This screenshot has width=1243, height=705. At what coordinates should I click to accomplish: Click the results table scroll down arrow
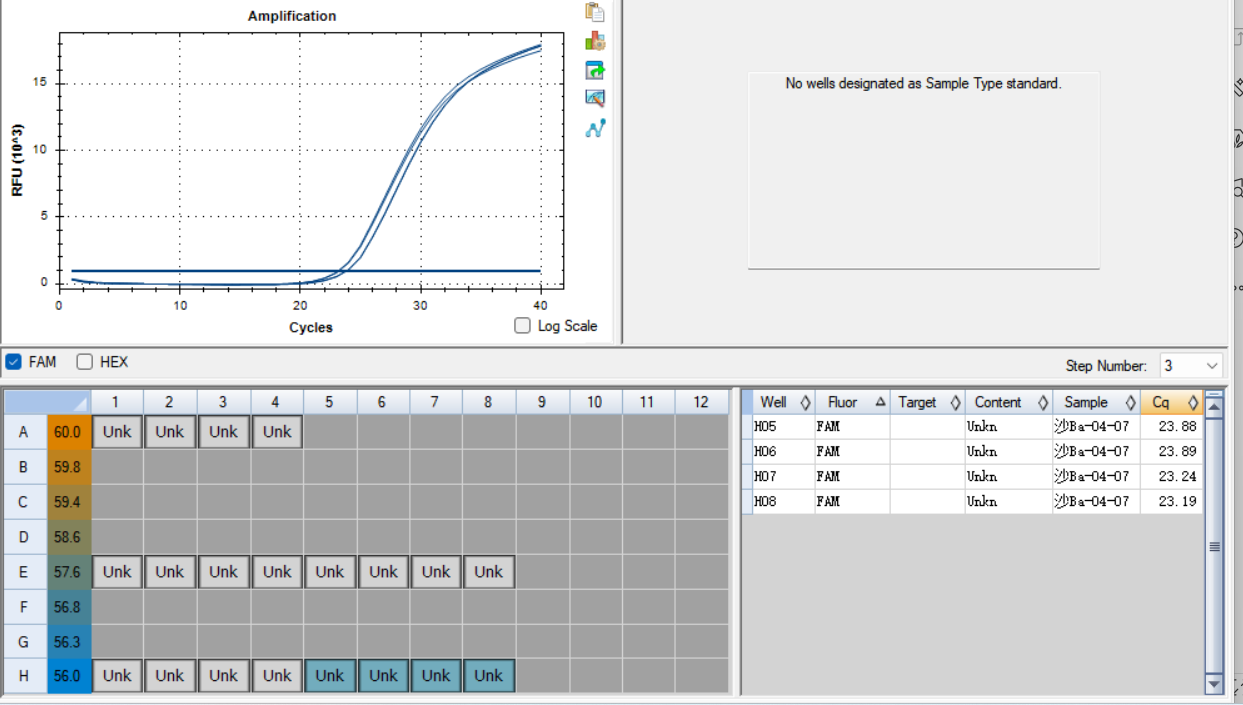[x=1214, y=685]
